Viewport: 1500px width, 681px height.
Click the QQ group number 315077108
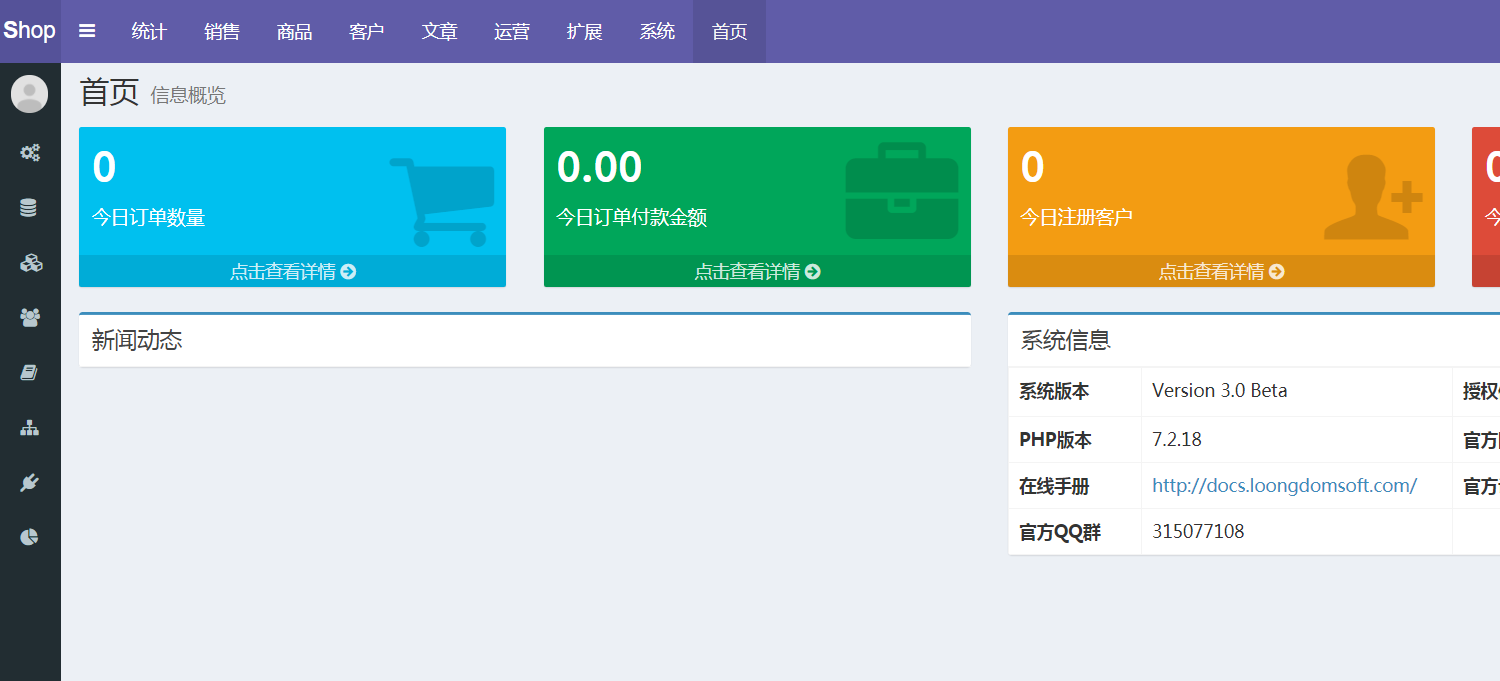[1198, 531]
